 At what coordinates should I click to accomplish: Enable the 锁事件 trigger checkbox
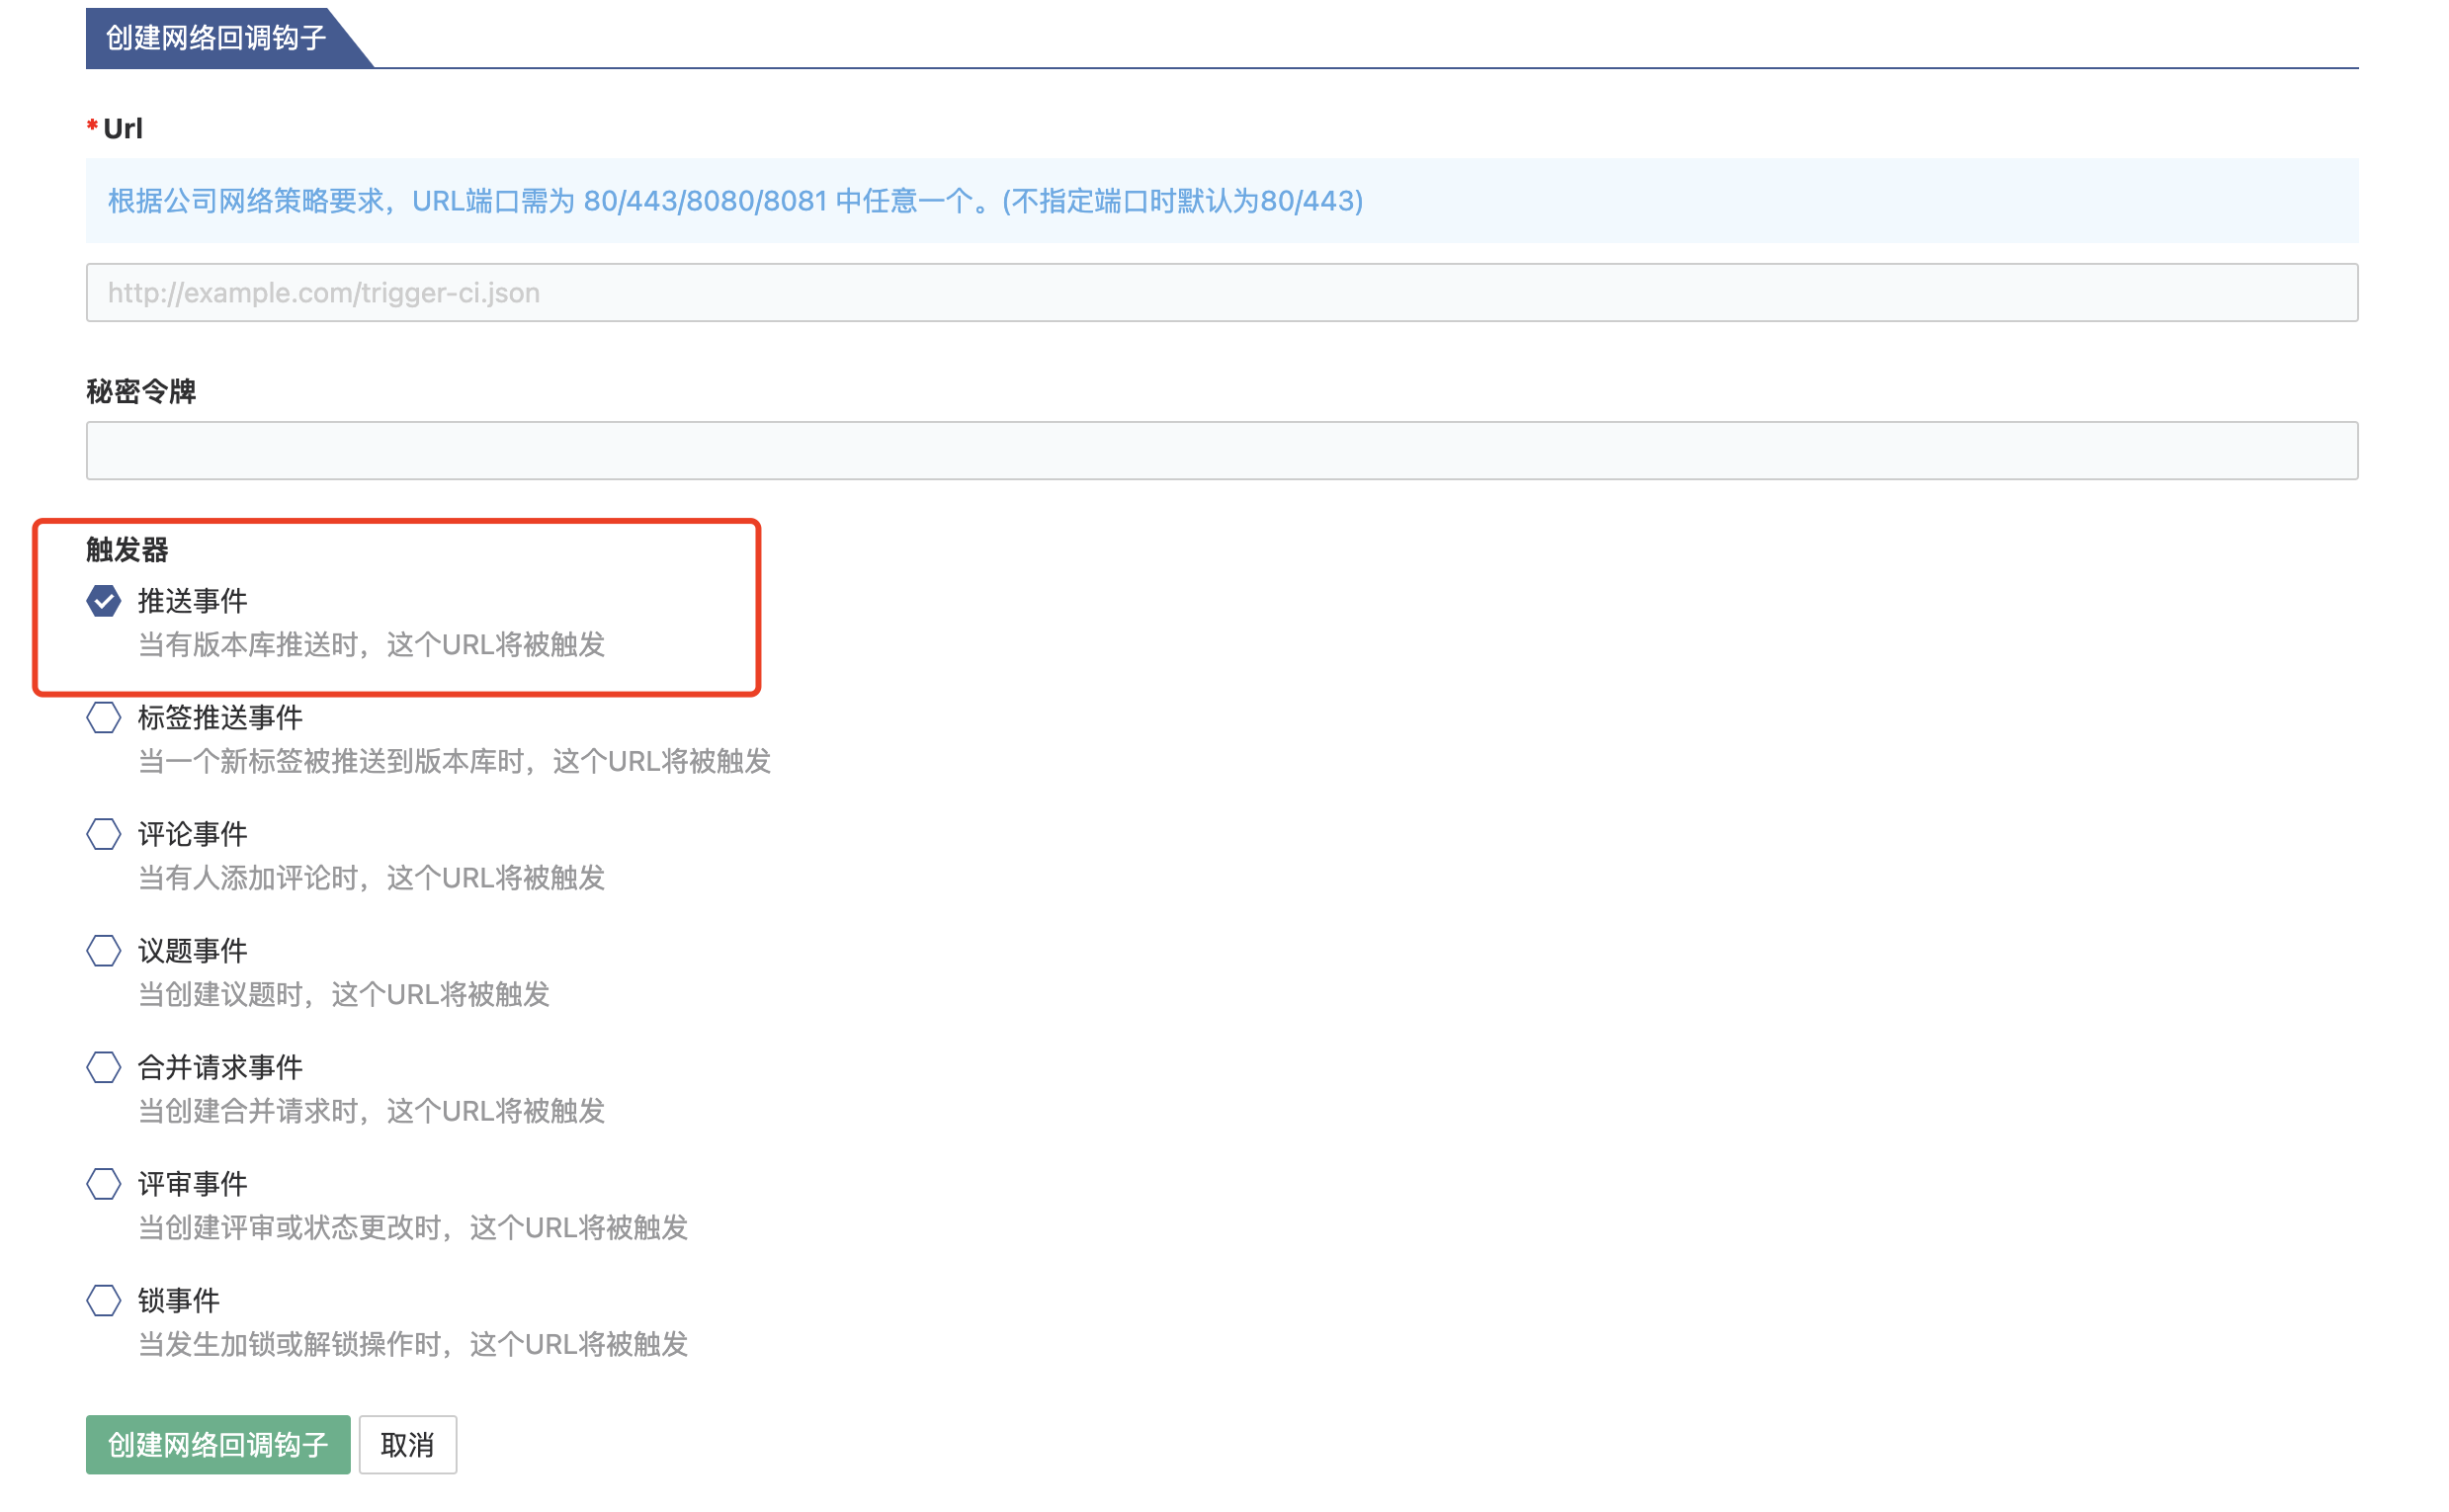pyautogui.click(x=103, y=1300)
